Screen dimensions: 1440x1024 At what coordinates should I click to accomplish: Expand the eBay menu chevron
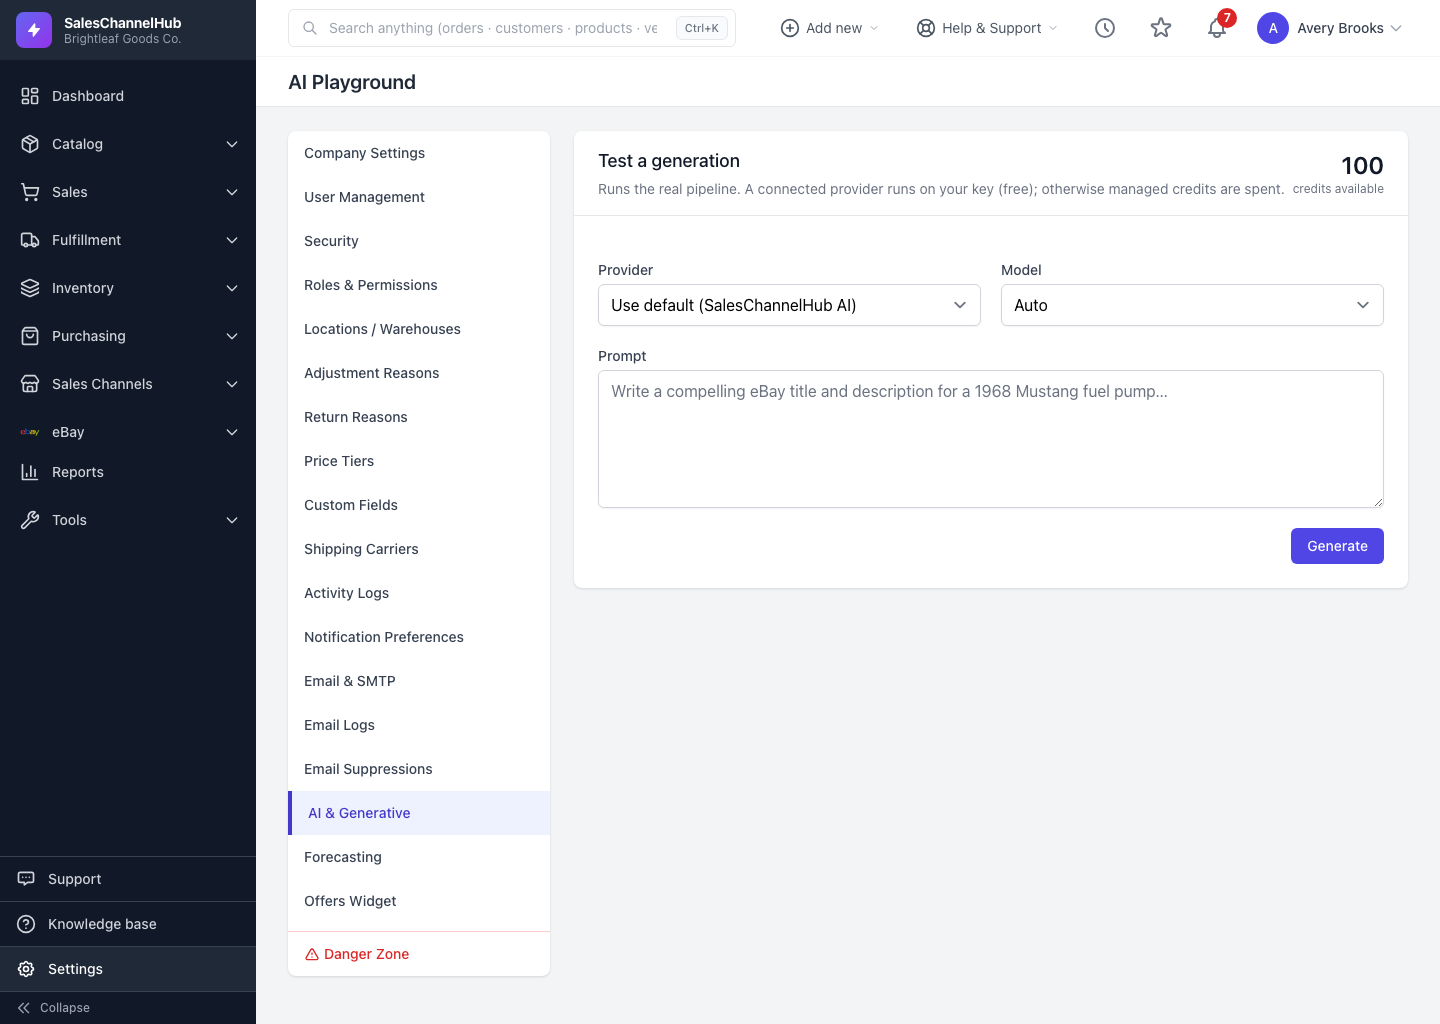(232, 432)
